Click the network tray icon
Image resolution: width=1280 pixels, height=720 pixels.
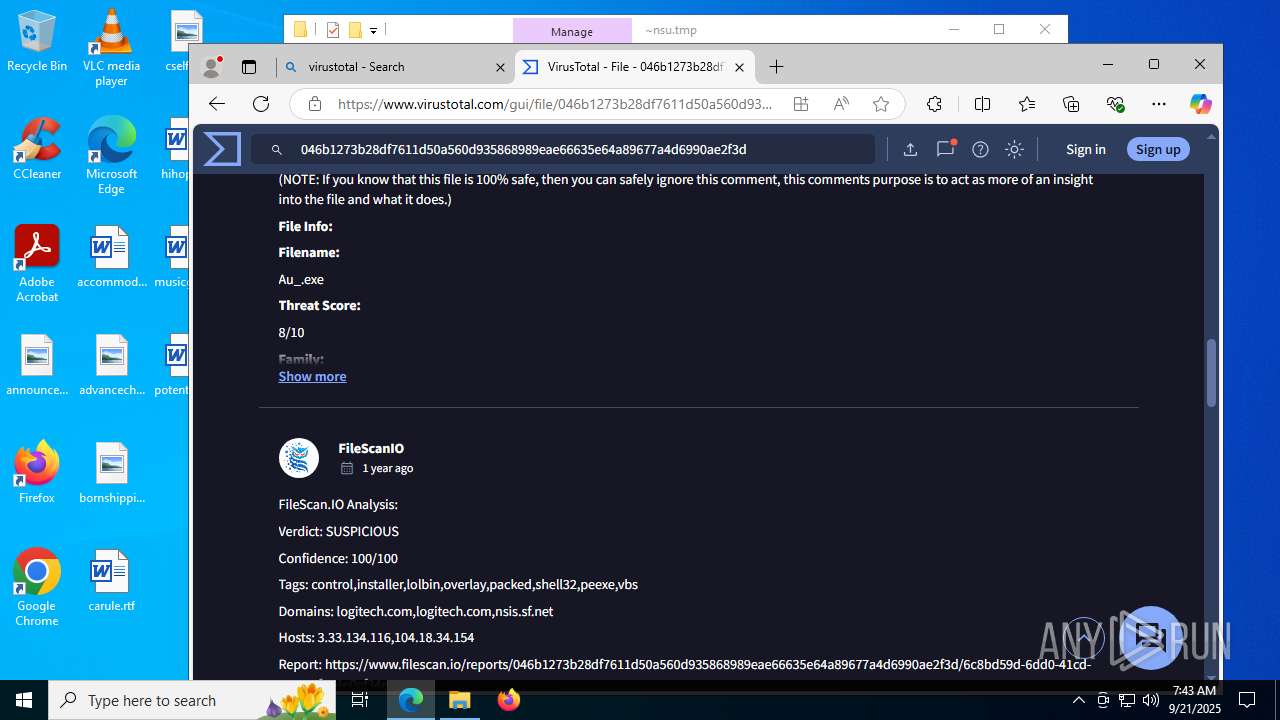tap(1127, 700)
